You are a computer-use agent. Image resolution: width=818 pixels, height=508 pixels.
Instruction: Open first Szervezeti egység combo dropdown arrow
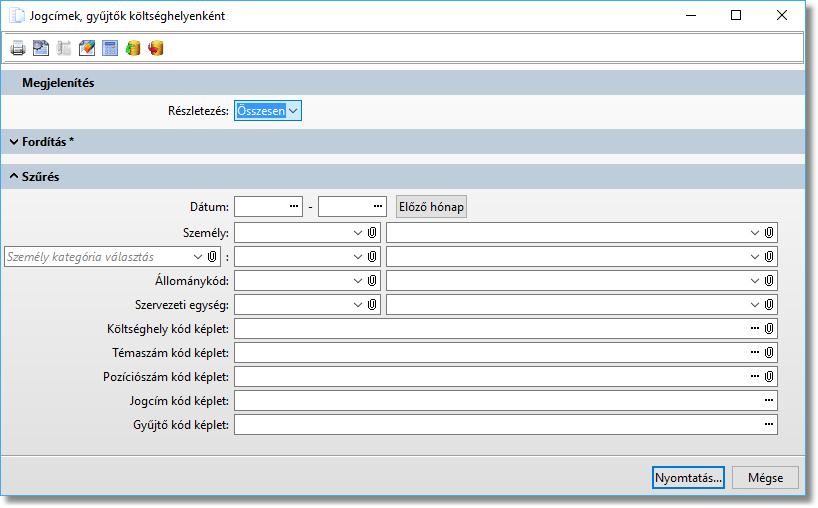[358, 305]
